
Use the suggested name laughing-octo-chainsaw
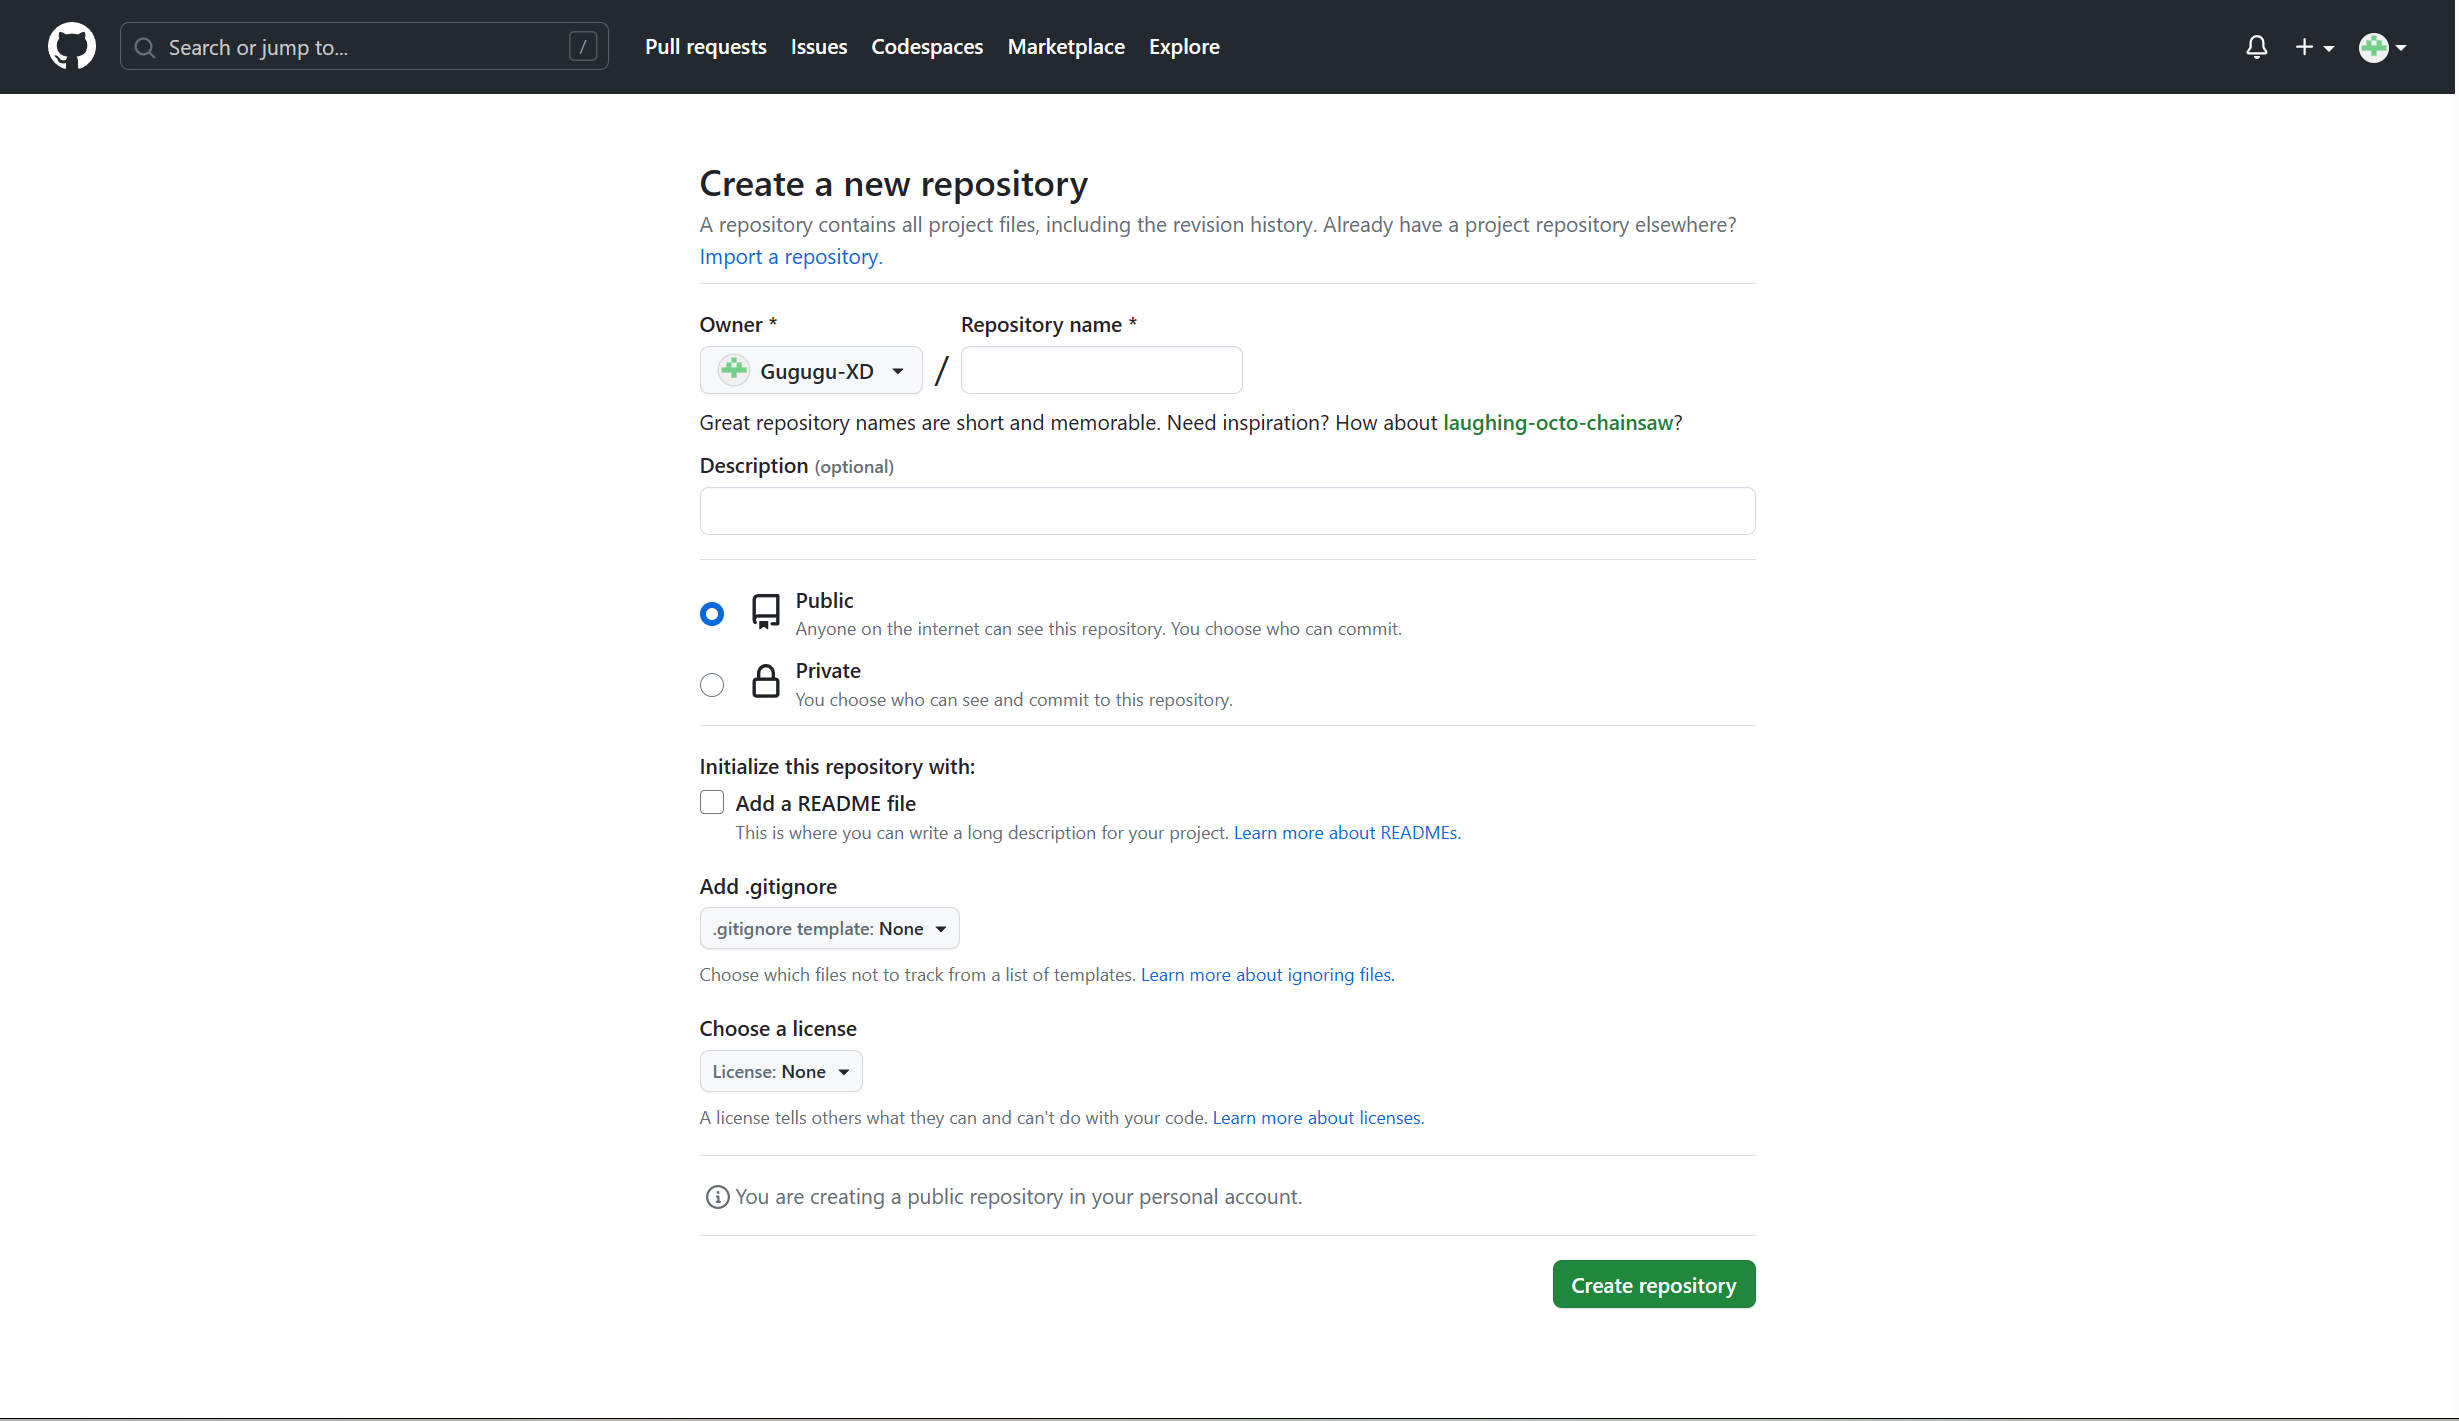[x=1557, y=423]
